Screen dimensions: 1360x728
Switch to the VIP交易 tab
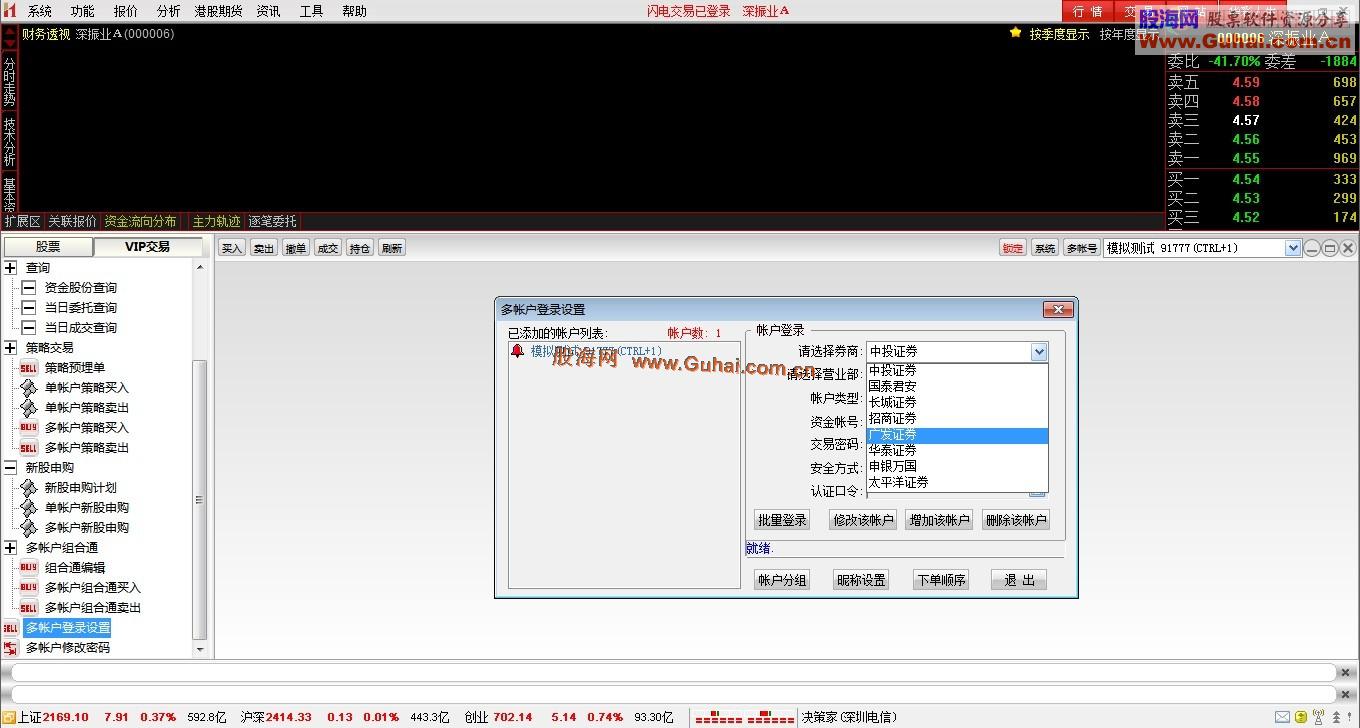[147, 247]
